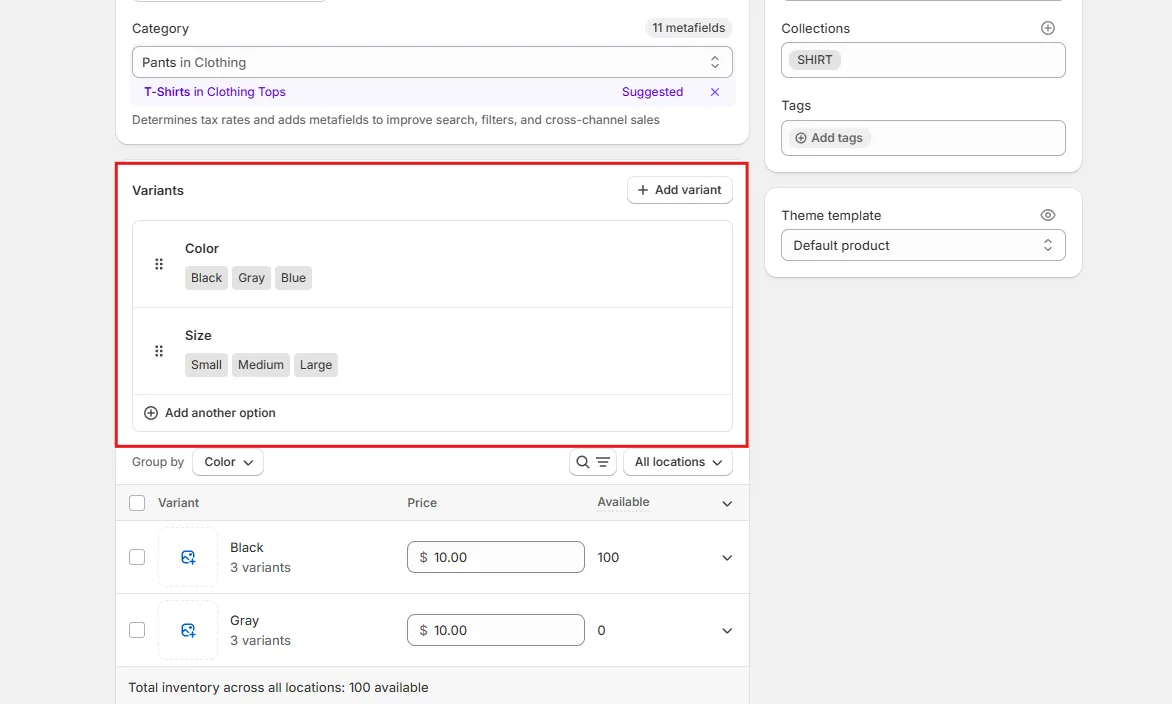
Task: Expand all variants via header chevron
Action: (727, 503)
